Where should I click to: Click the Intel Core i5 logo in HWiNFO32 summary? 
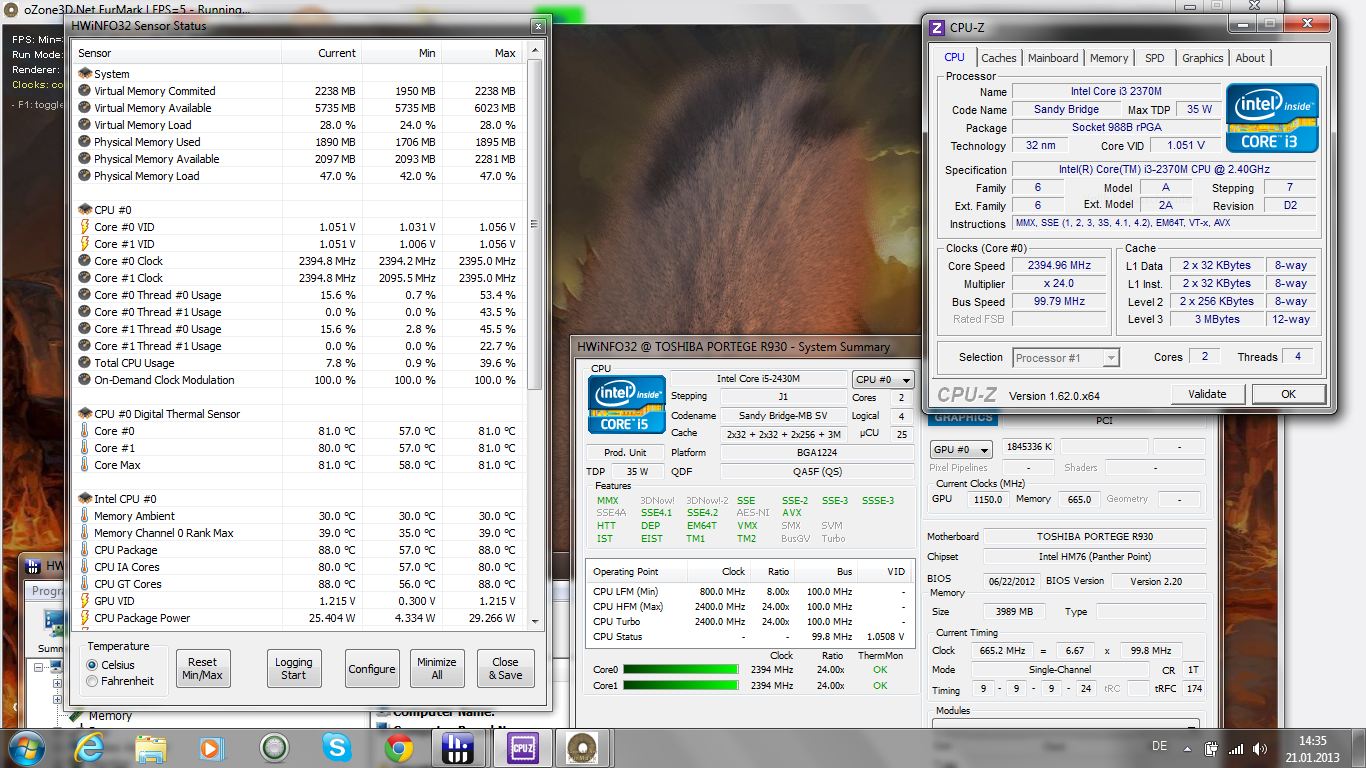click(627, 404)
